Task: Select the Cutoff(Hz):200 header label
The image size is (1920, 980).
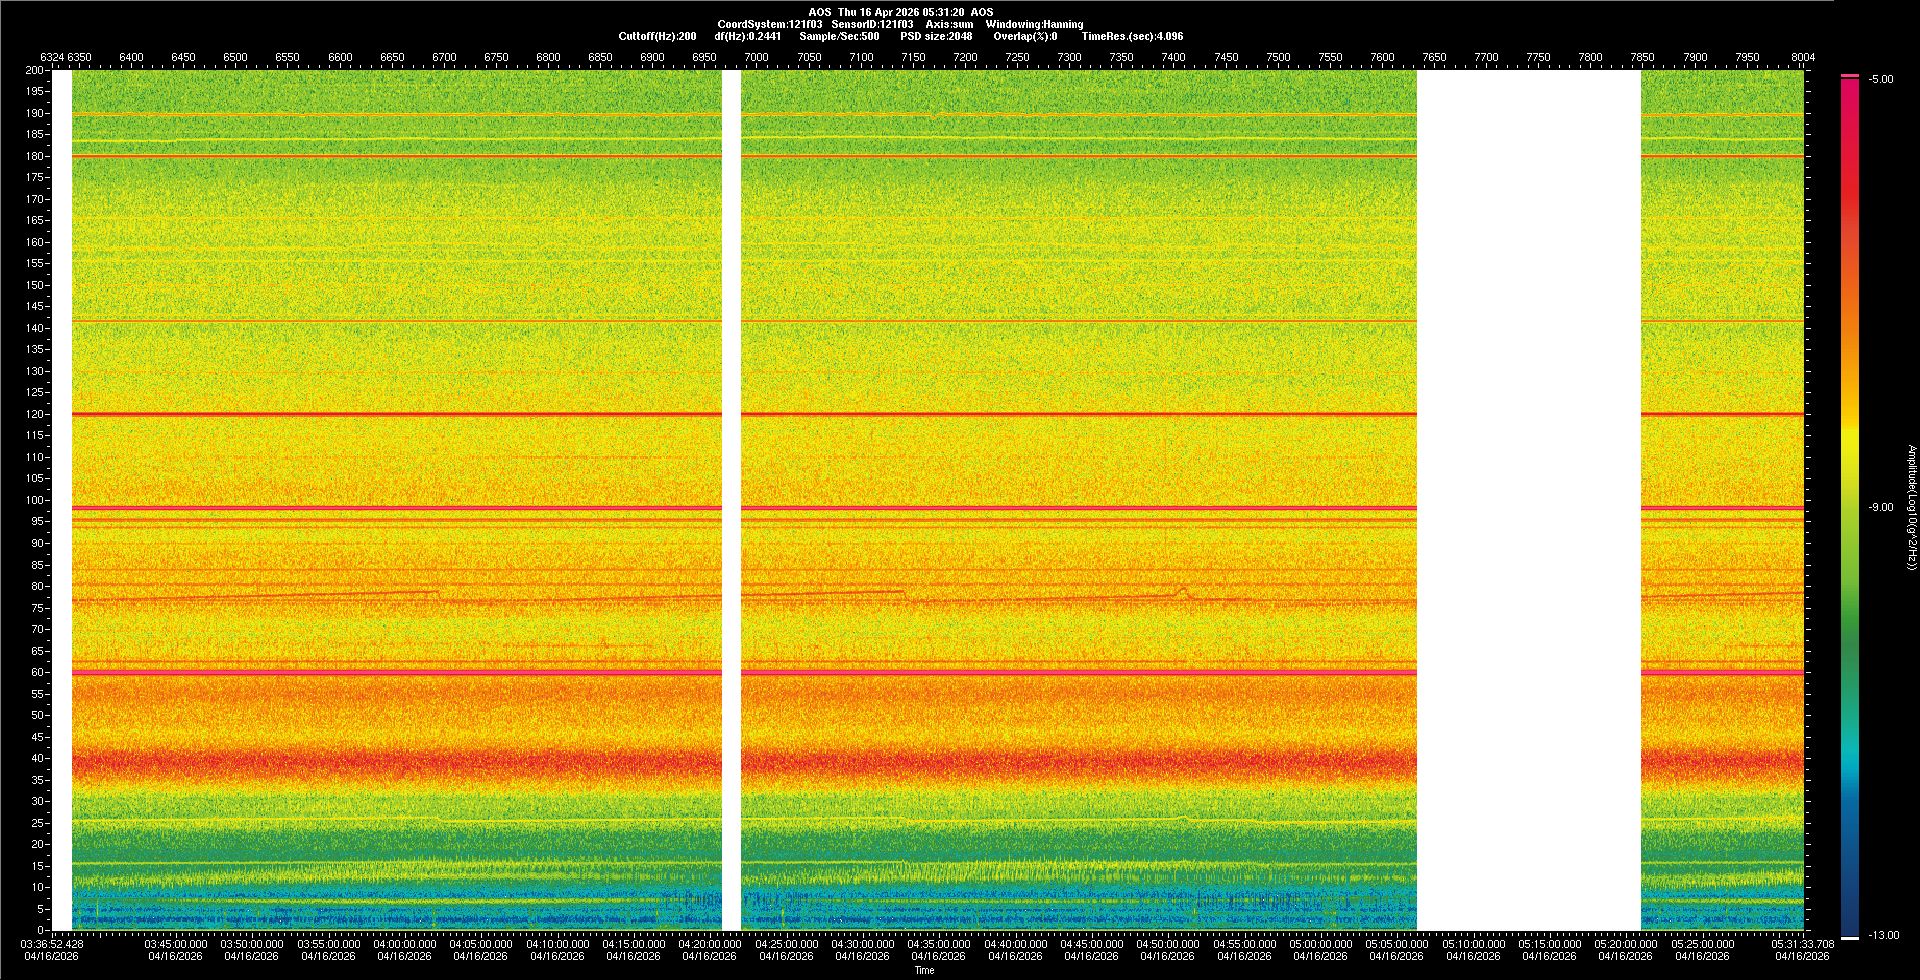Action: [x=657, y=36]
